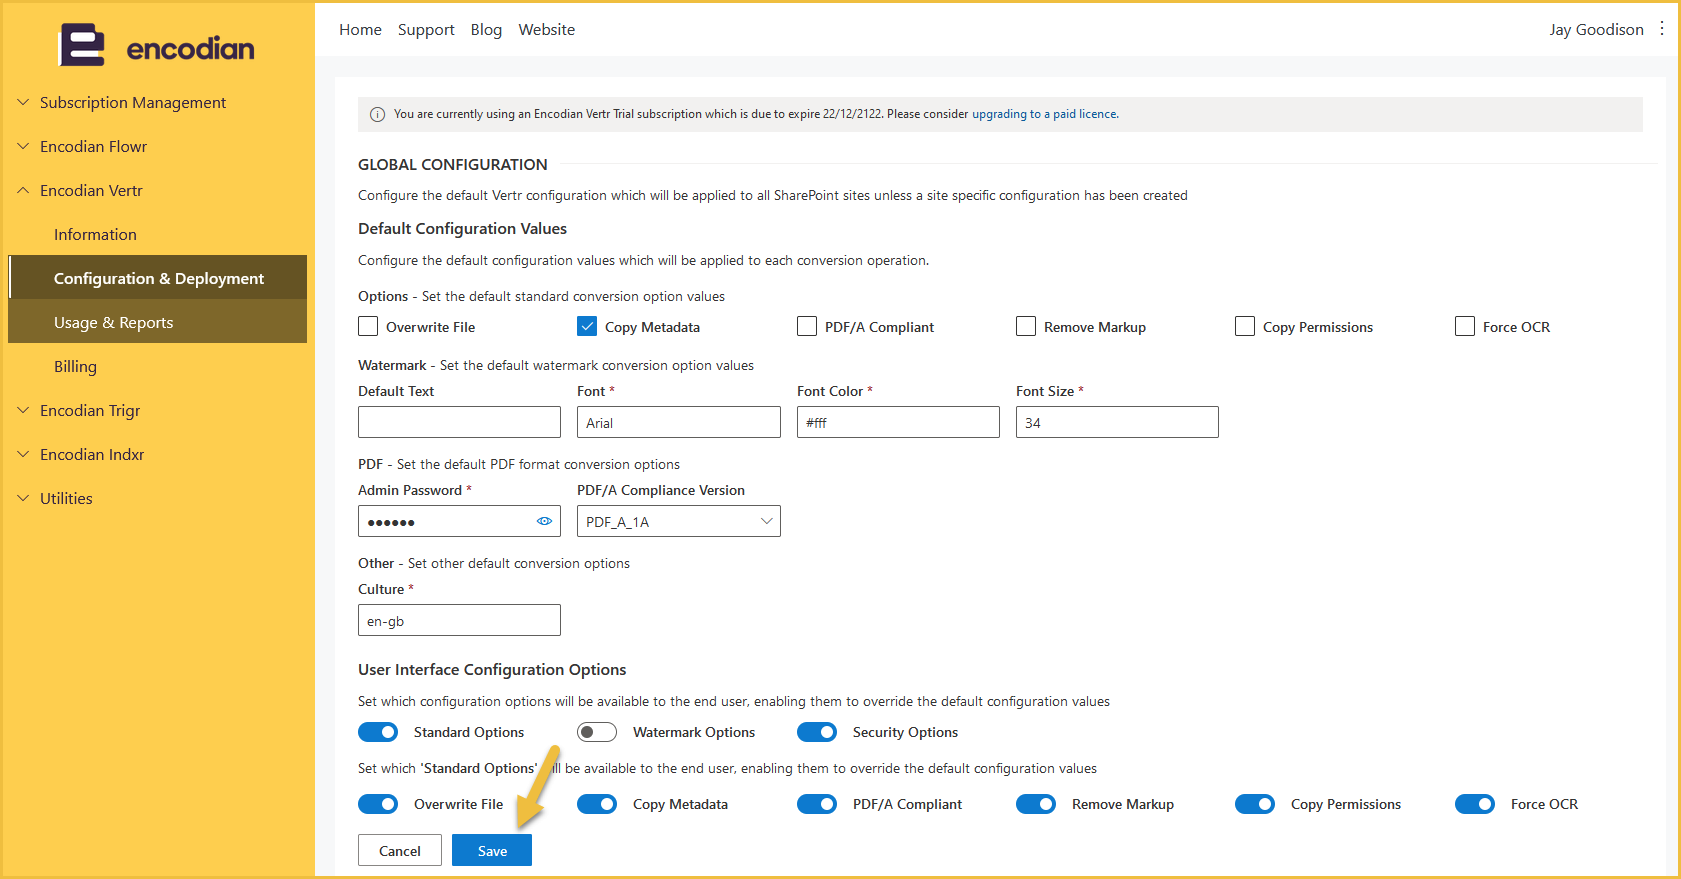The height and width of the screenshot is (879, 1681).
Task: Click the Font Size field showing 34
Action: [1117, 422]
